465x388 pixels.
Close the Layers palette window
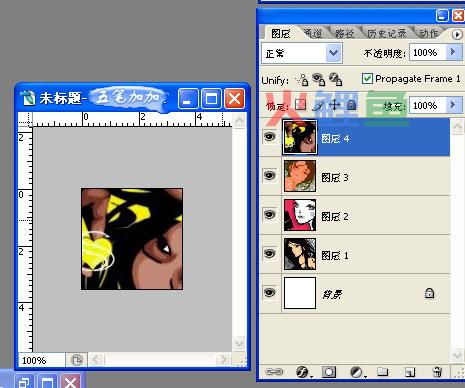click(x=458, y=15)
